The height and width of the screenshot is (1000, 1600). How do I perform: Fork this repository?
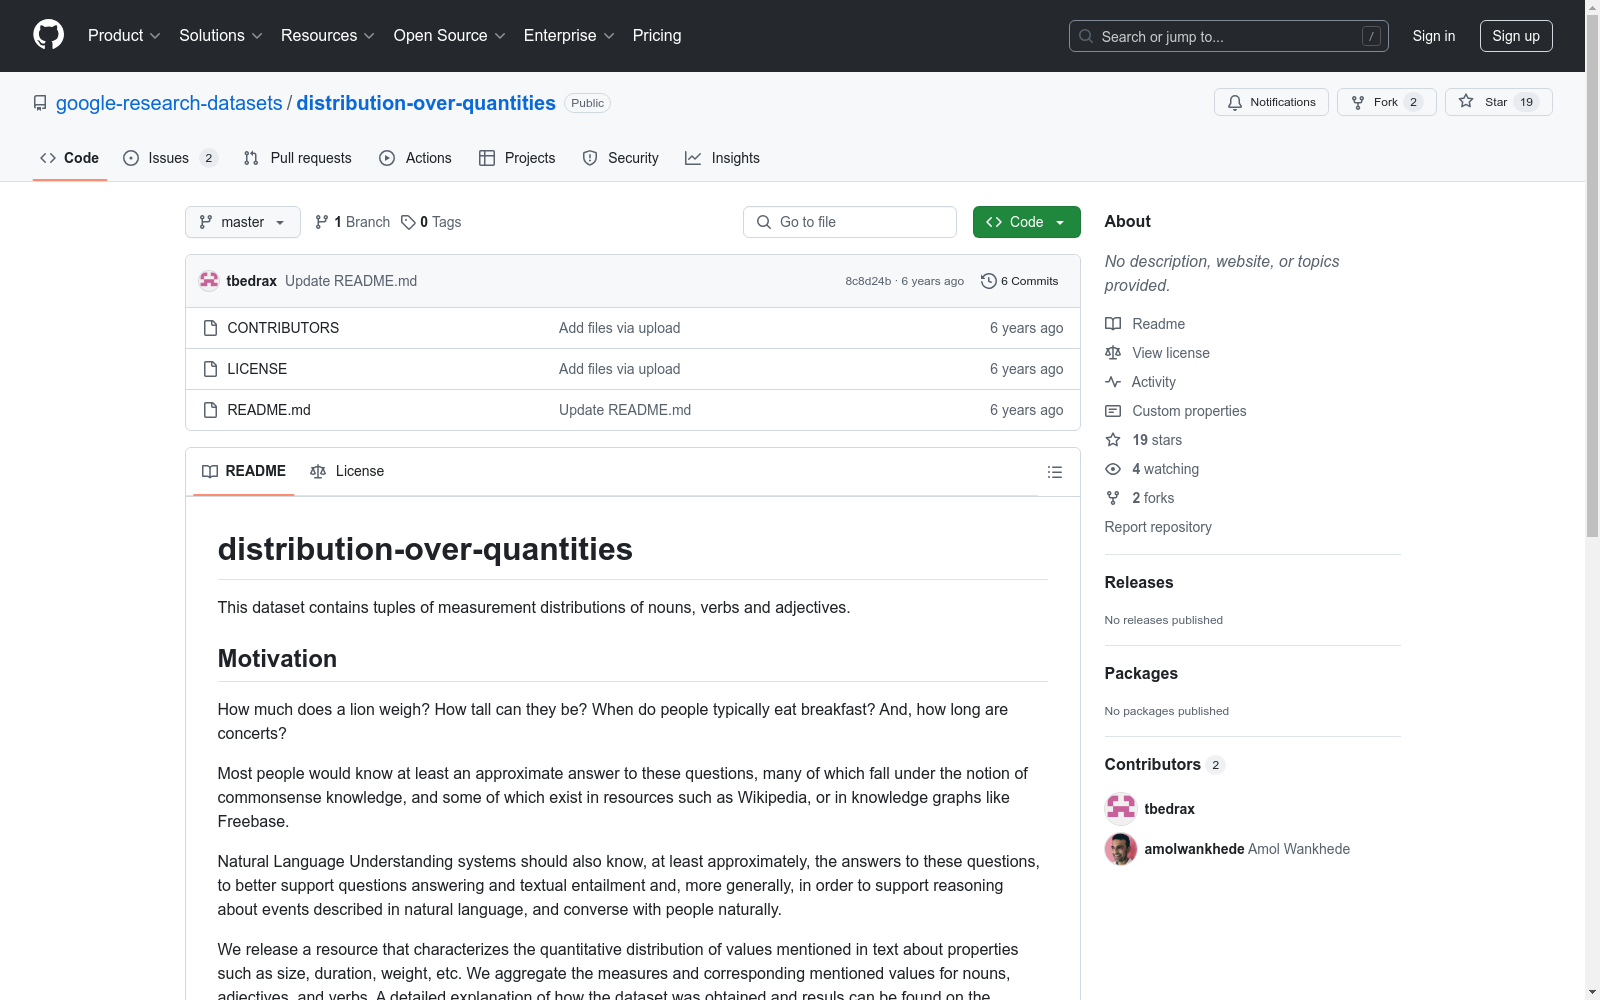click(x=1386, y=102)
